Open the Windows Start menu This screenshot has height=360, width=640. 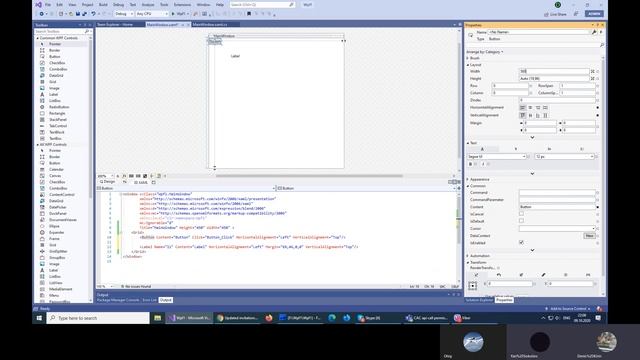coord(39,318)
